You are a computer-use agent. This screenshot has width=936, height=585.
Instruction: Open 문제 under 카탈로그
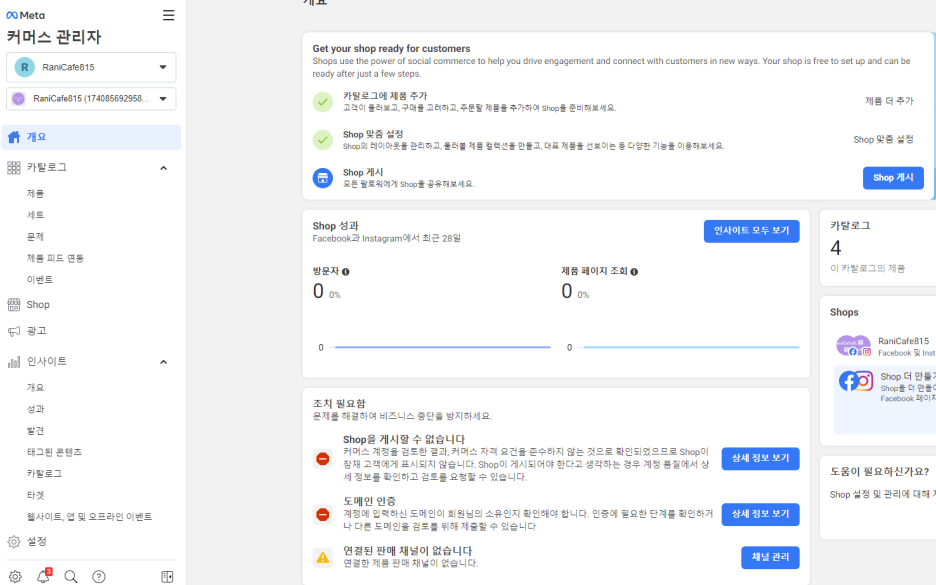[x=35, y=236]
